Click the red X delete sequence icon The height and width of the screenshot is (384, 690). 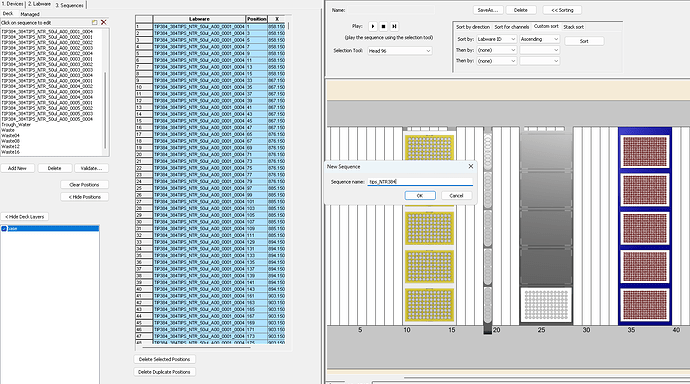pos(104,22)
